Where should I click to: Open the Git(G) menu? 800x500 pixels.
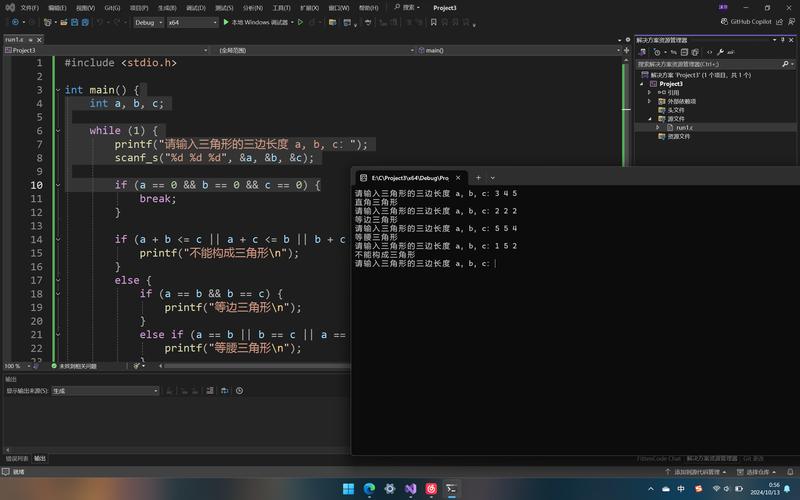[112, 8]
